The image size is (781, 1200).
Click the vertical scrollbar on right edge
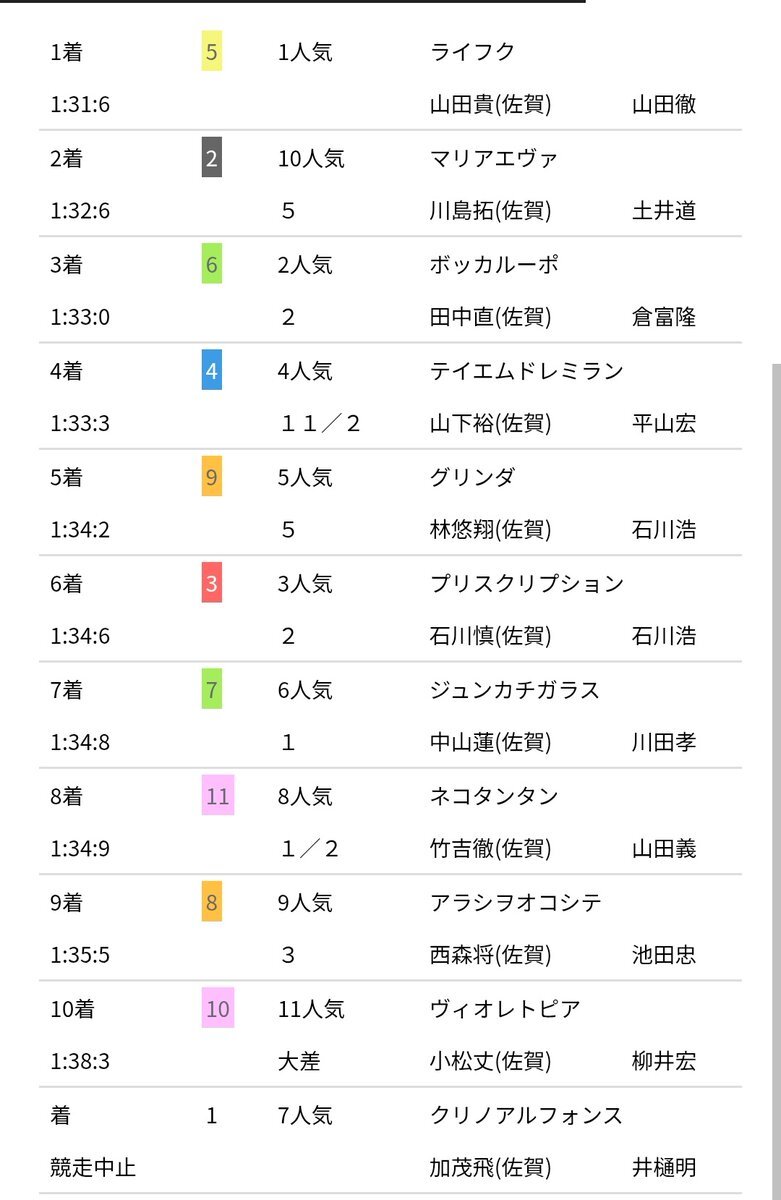(774, 780)
